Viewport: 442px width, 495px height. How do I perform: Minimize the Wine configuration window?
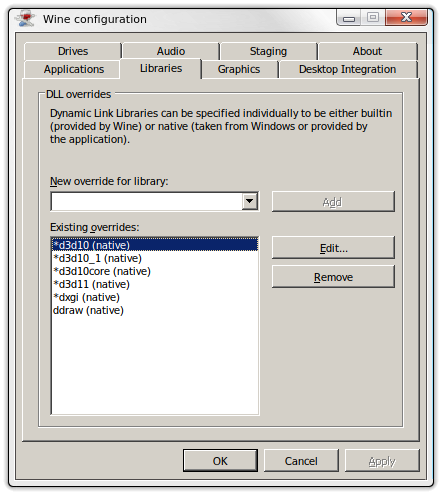pos(349,17)
